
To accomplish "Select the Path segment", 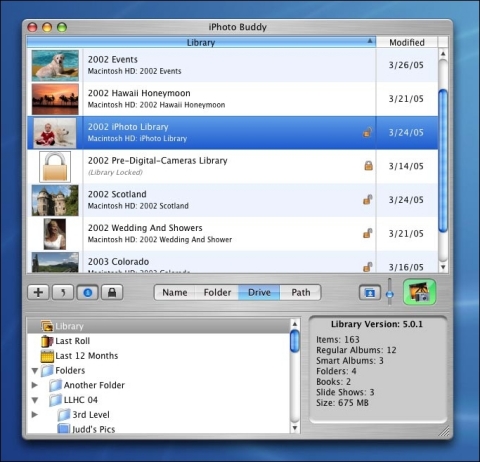I will 301,292.
